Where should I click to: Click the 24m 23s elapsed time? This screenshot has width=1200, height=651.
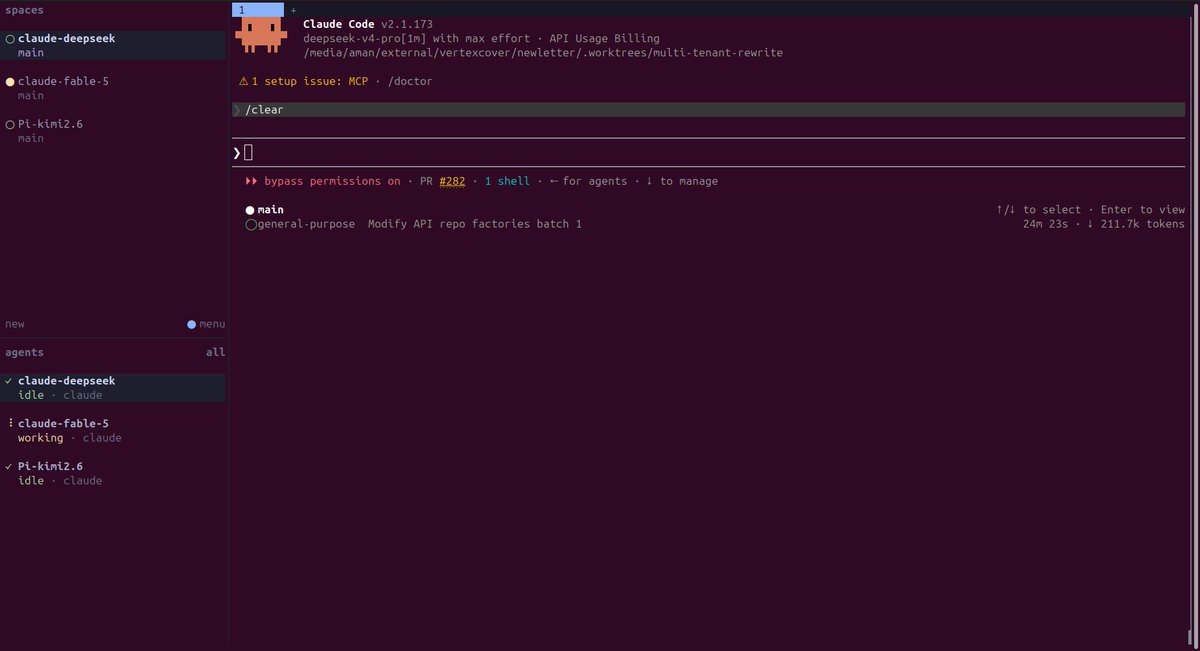[x=1046, y=224]
